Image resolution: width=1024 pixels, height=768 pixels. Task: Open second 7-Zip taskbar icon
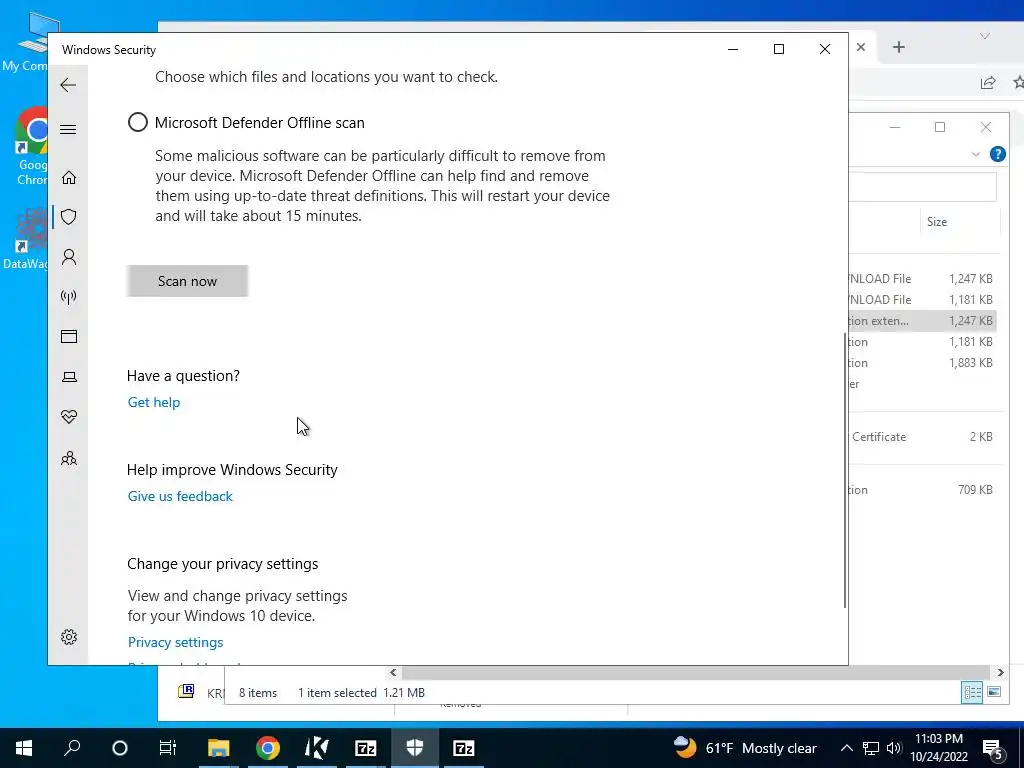(x=464, y=748)
